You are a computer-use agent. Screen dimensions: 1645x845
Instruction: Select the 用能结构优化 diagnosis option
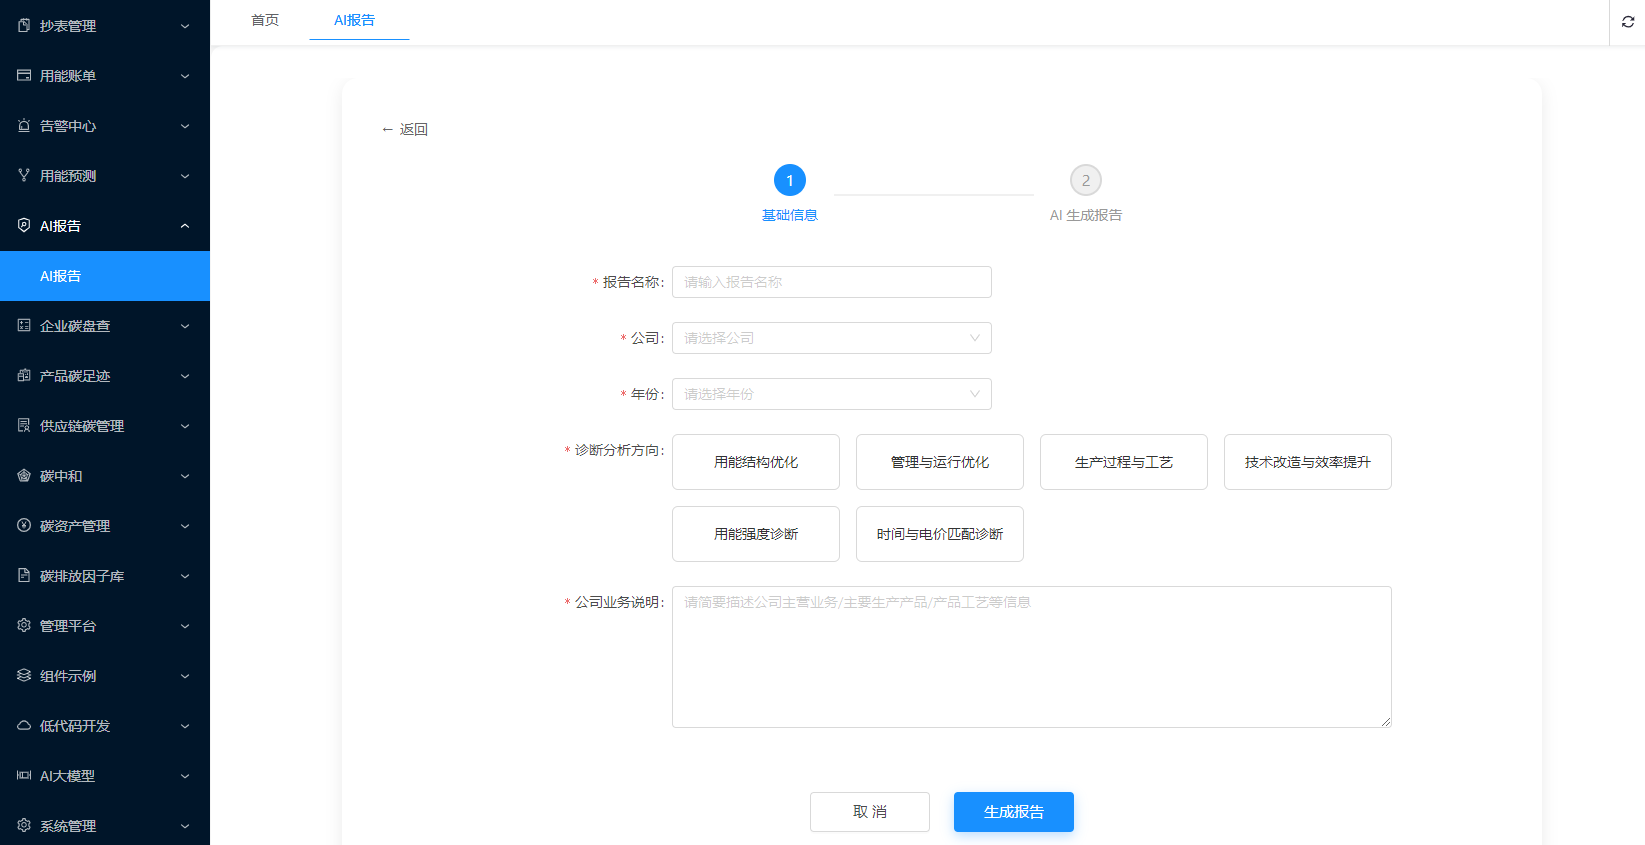[755, 462]
